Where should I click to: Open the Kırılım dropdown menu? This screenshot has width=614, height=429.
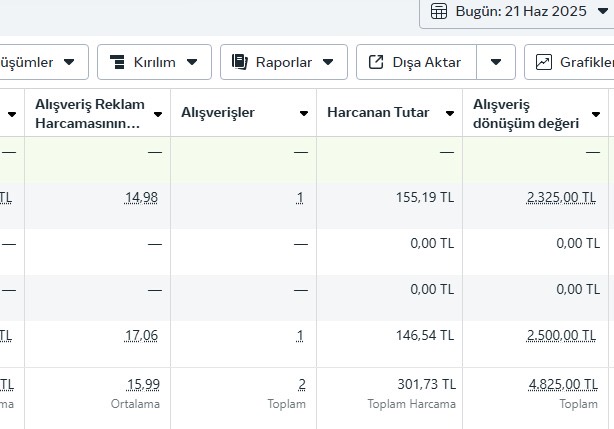154,62
